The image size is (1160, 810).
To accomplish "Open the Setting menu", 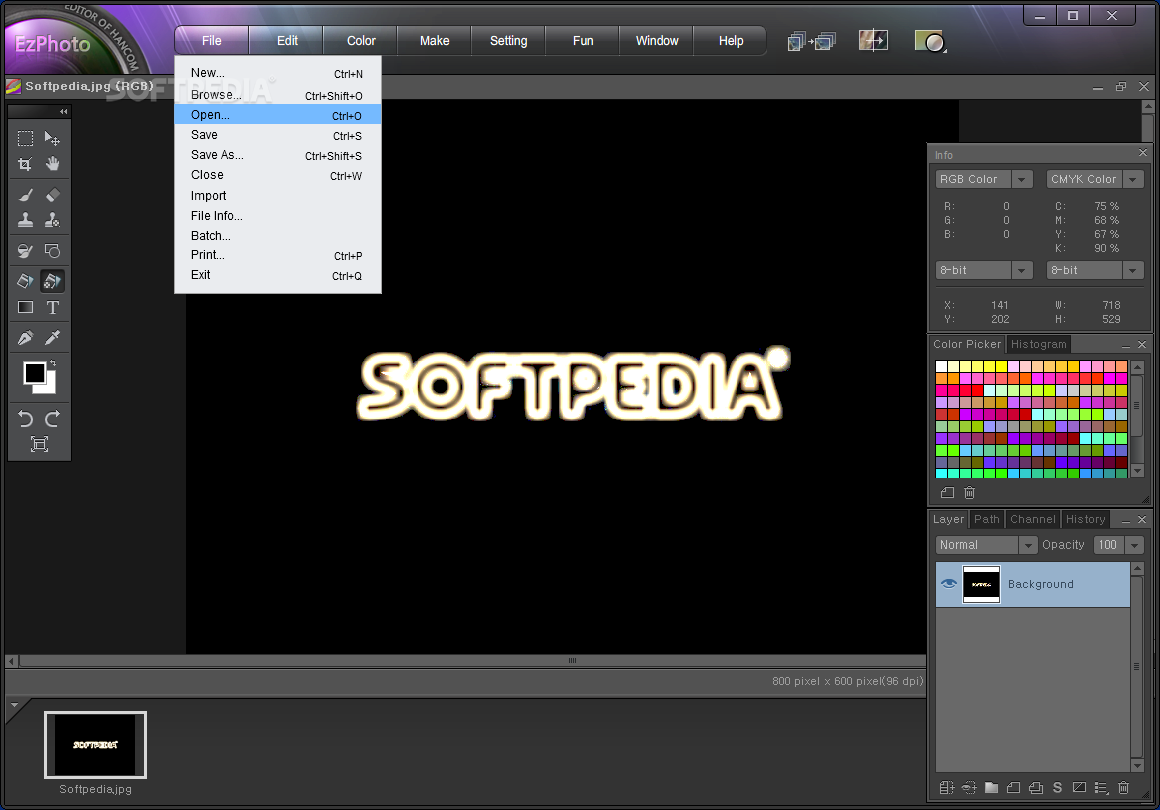I will click(508, 41).
